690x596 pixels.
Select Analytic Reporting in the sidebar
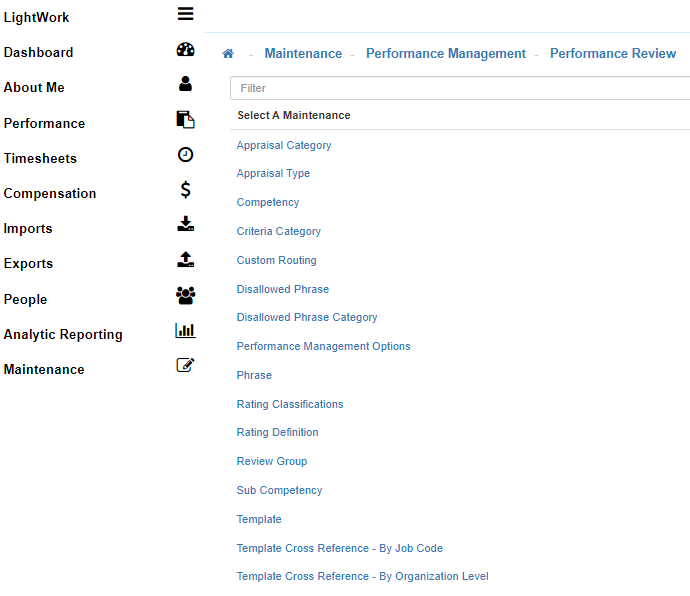(x=63, y=335)
